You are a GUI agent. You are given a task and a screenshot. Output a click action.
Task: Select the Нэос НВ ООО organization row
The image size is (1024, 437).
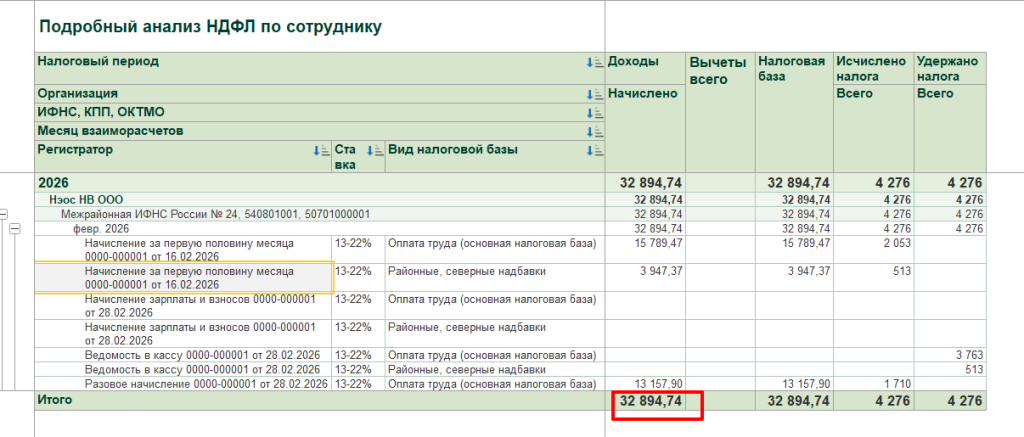[300, 200]
